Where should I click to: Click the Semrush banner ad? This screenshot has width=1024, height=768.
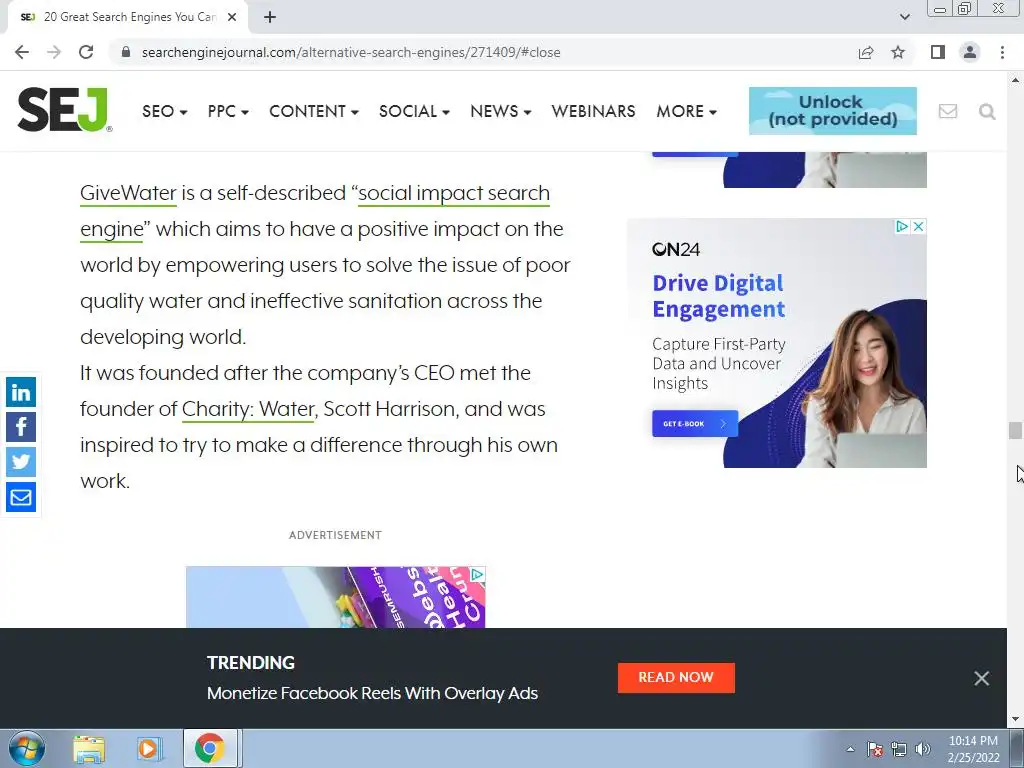click(335, 597)
